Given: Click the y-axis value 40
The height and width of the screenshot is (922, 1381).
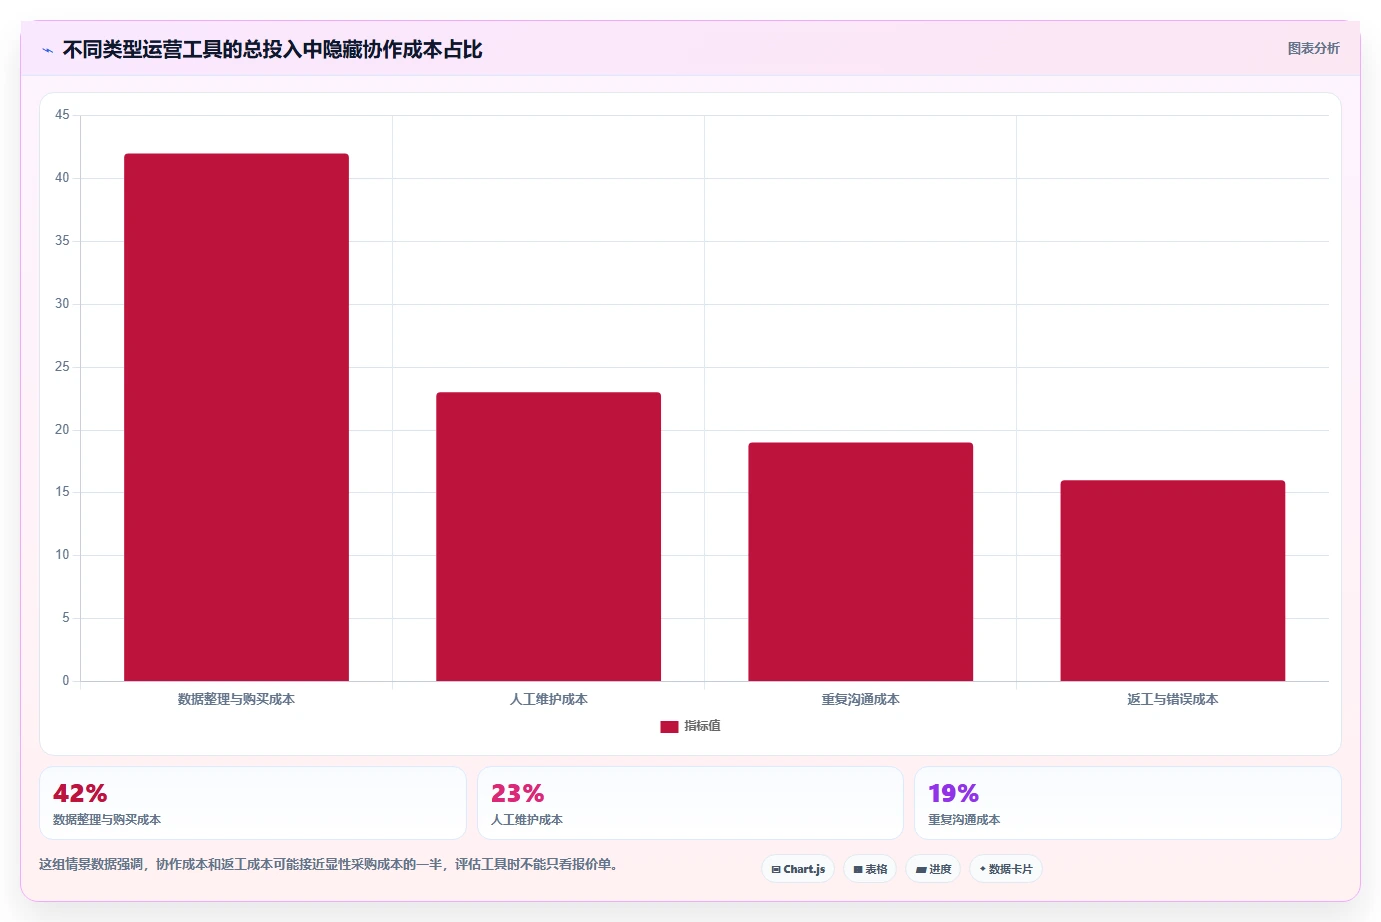Looking at the screenshot, I should point(62,178).
